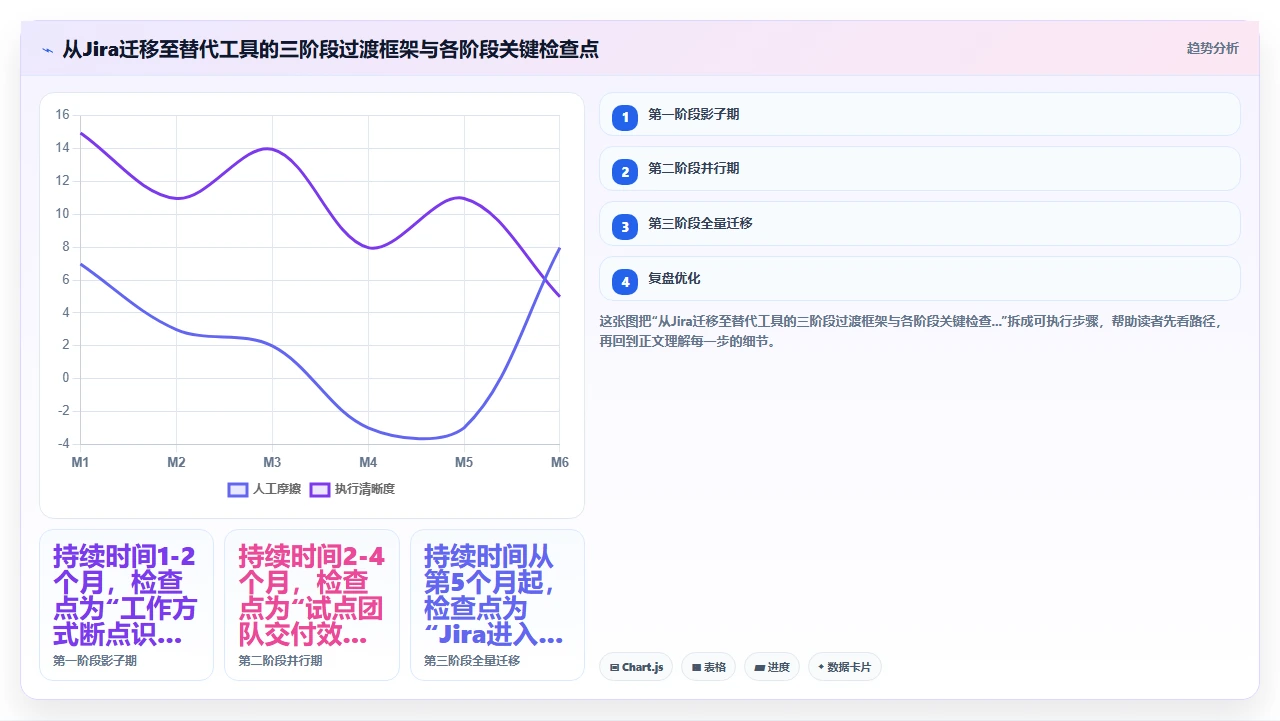Click the 人工摩擦 legend color box
This screenshot has width=1280, height=721.
click(238, 489)
